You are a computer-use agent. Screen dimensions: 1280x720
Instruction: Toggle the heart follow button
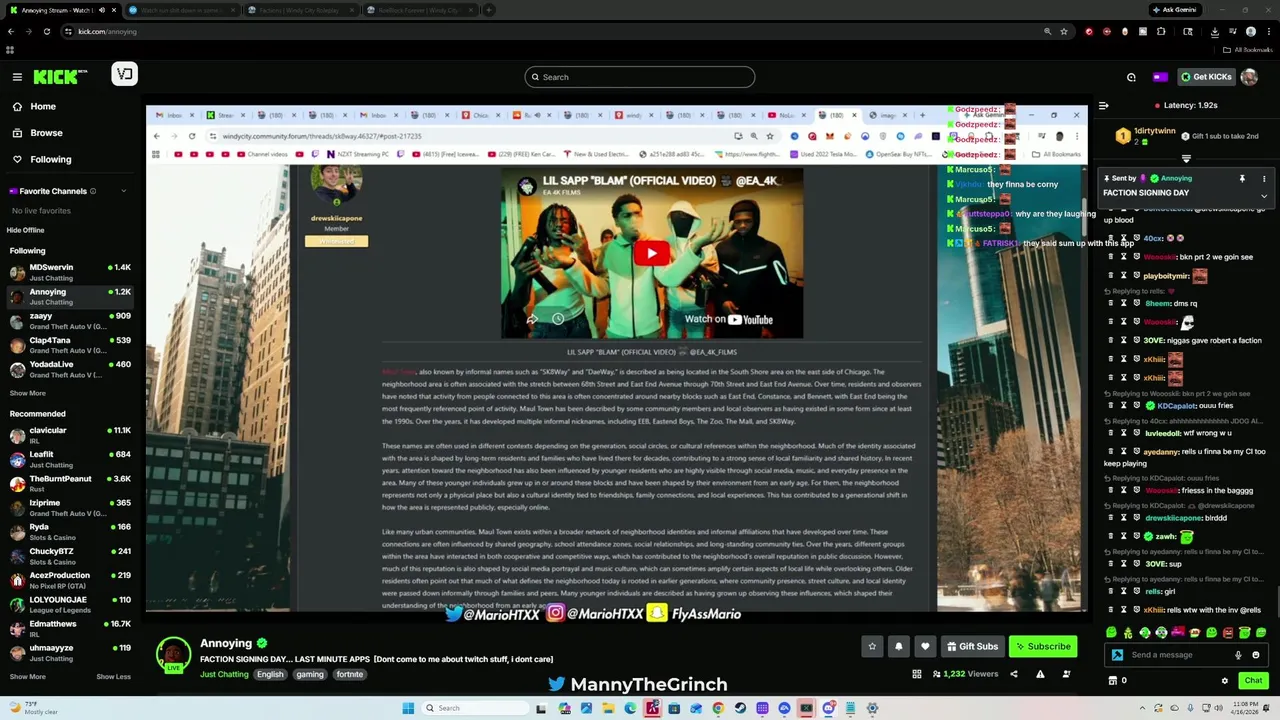coord(925,646)
